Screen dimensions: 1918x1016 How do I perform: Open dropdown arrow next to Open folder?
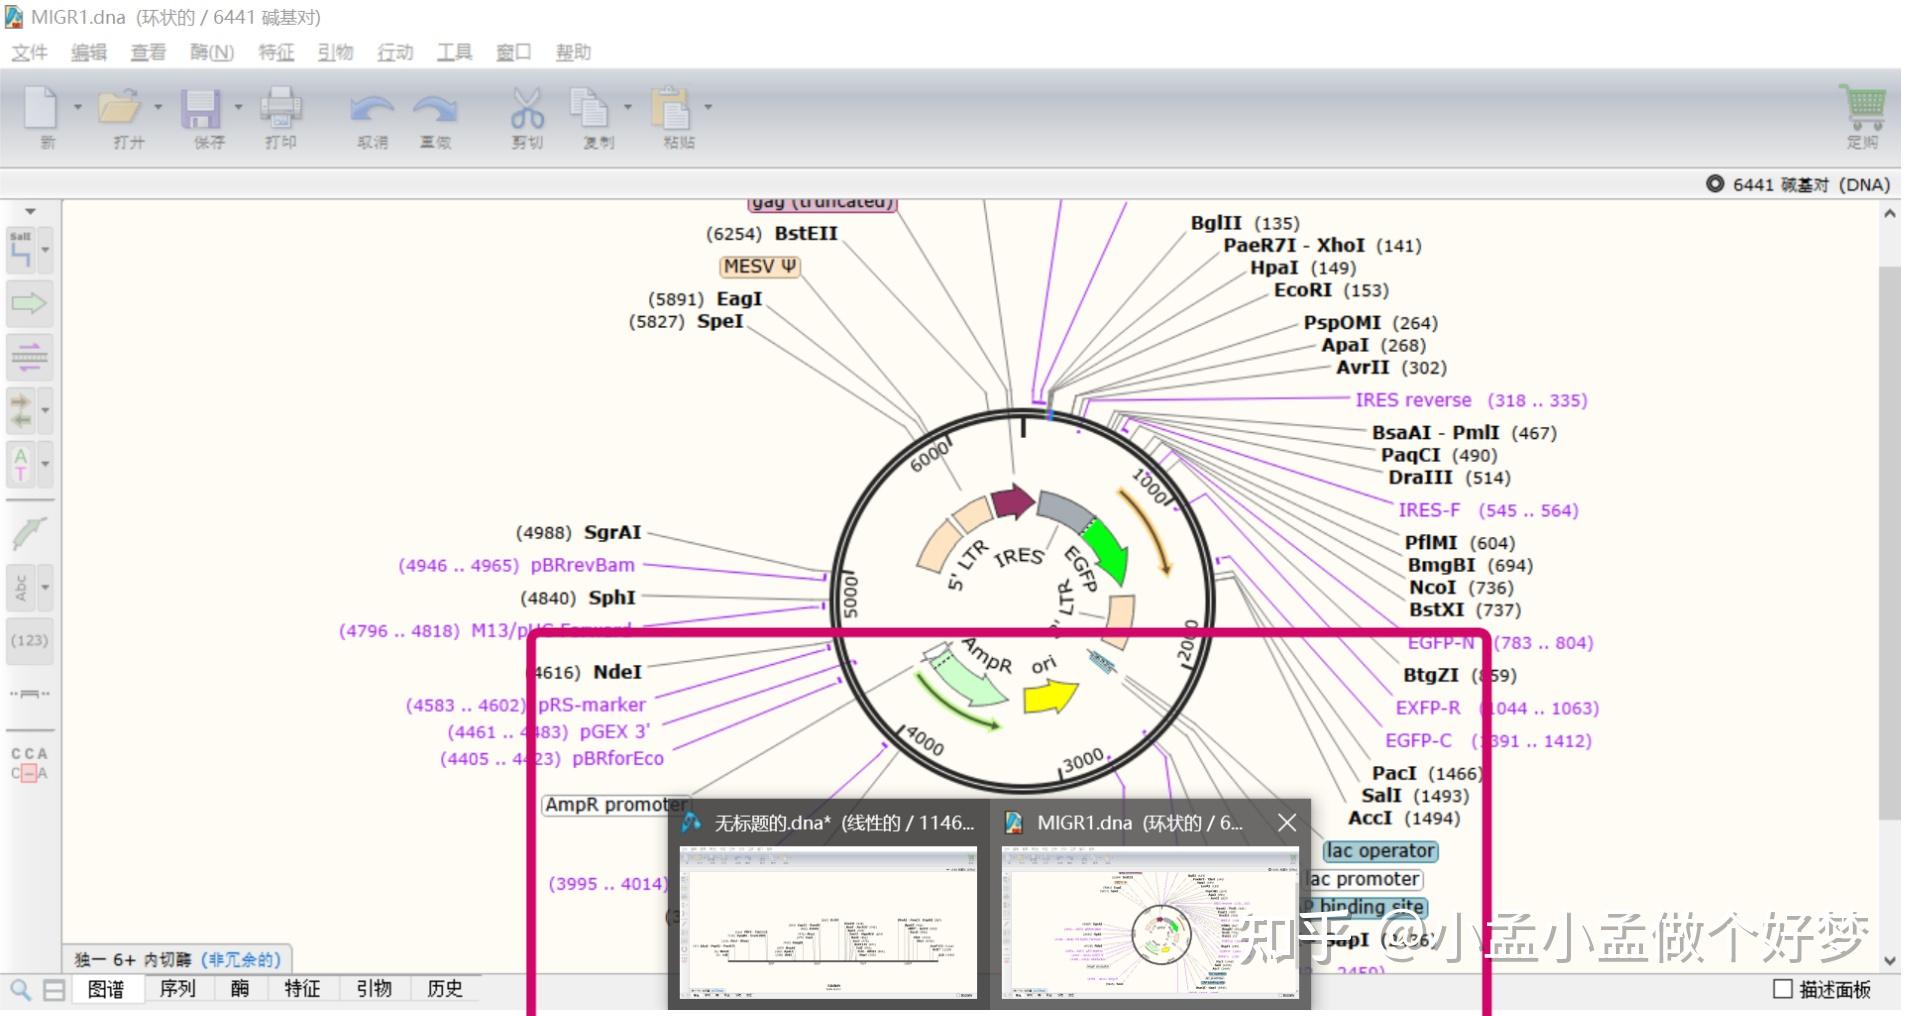pyautogui.click(x=158, y=107)
